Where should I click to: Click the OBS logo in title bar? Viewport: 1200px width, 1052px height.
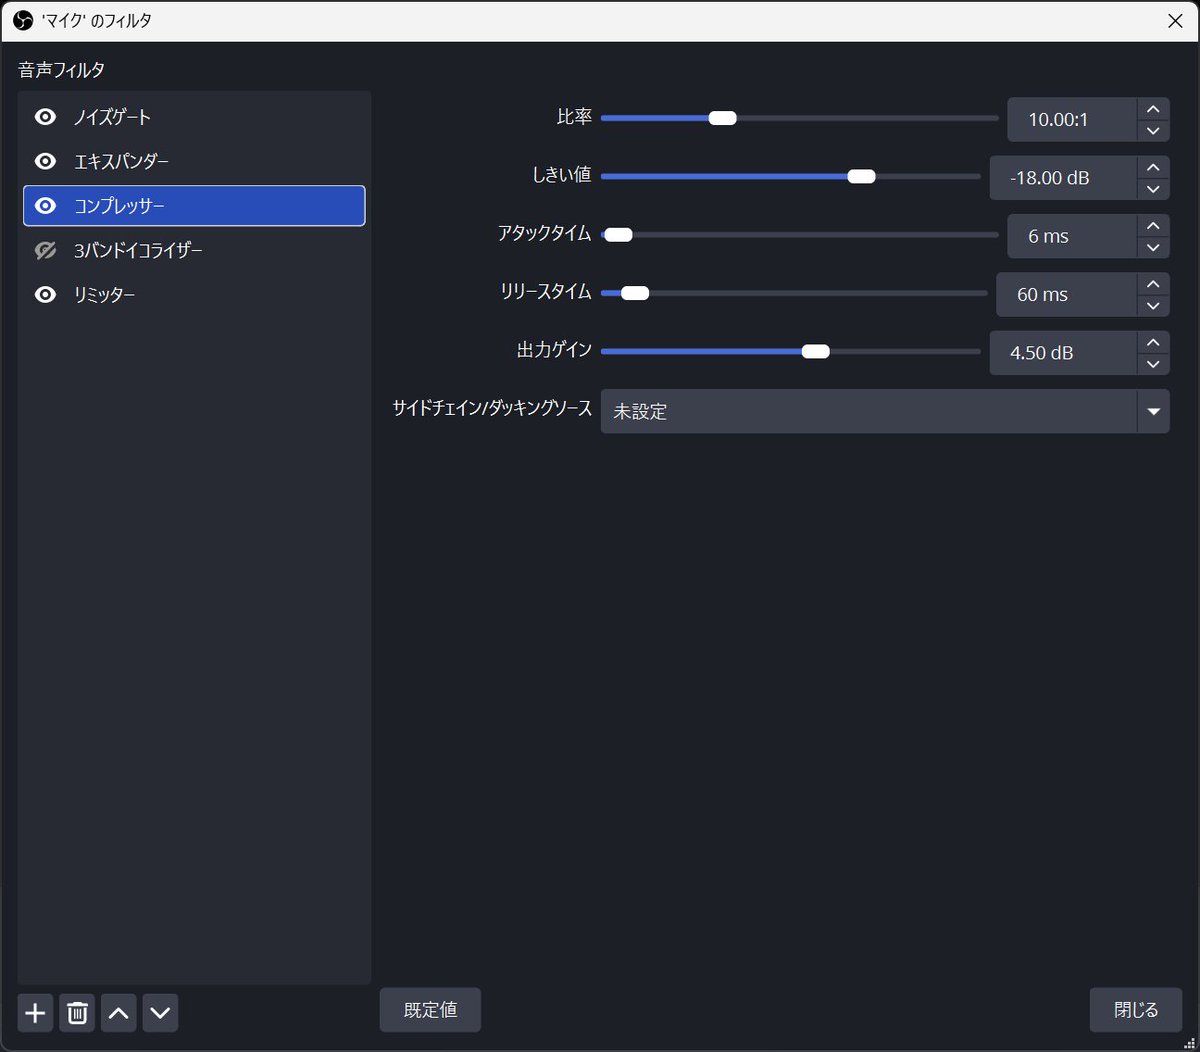pos(23,20)
